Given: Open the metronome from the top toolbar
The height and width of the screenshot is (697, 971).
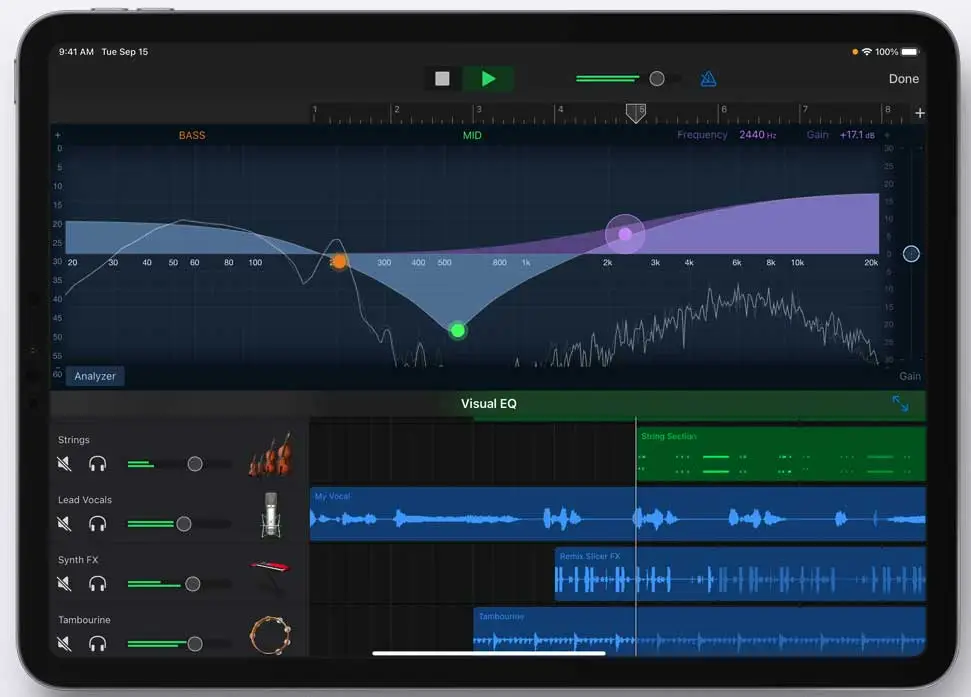Looking at the screenshot, I should coord(708,78).
